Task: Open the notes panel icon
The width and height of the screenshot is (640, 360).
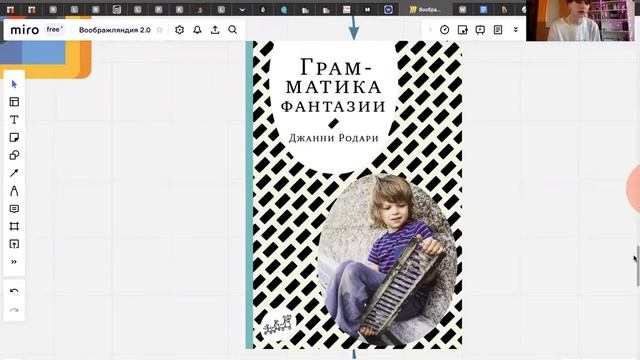Action: pos(498,30)
